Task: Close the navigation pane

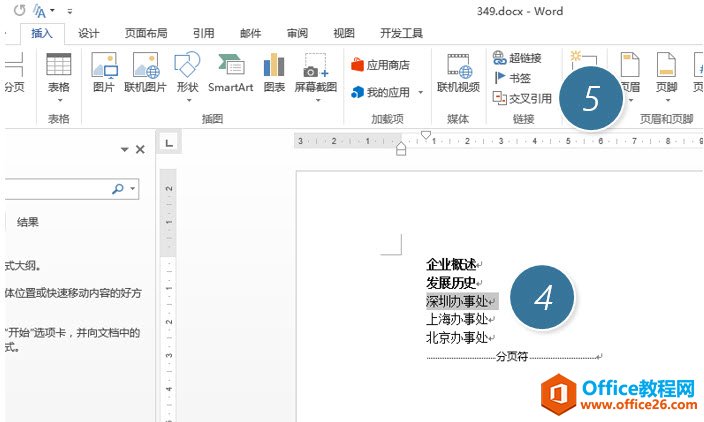Action: [x=140, y=150]
